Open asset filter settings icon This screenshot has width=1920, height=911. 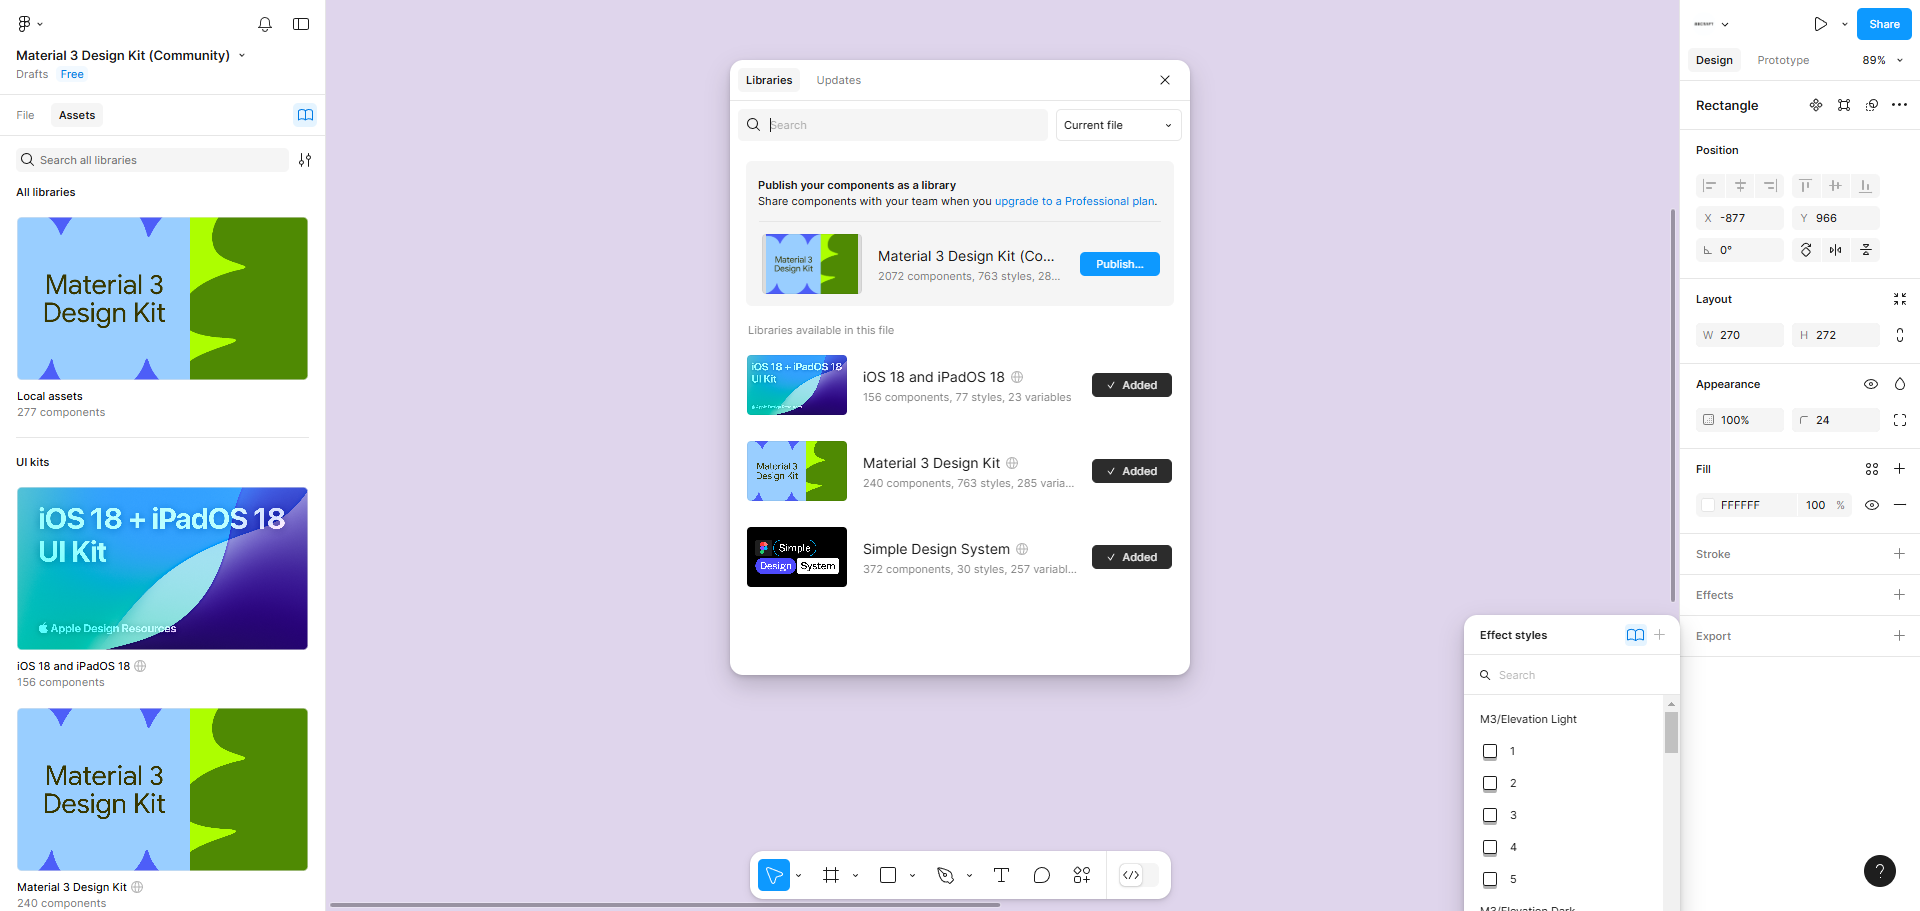[x=305, y=160]
